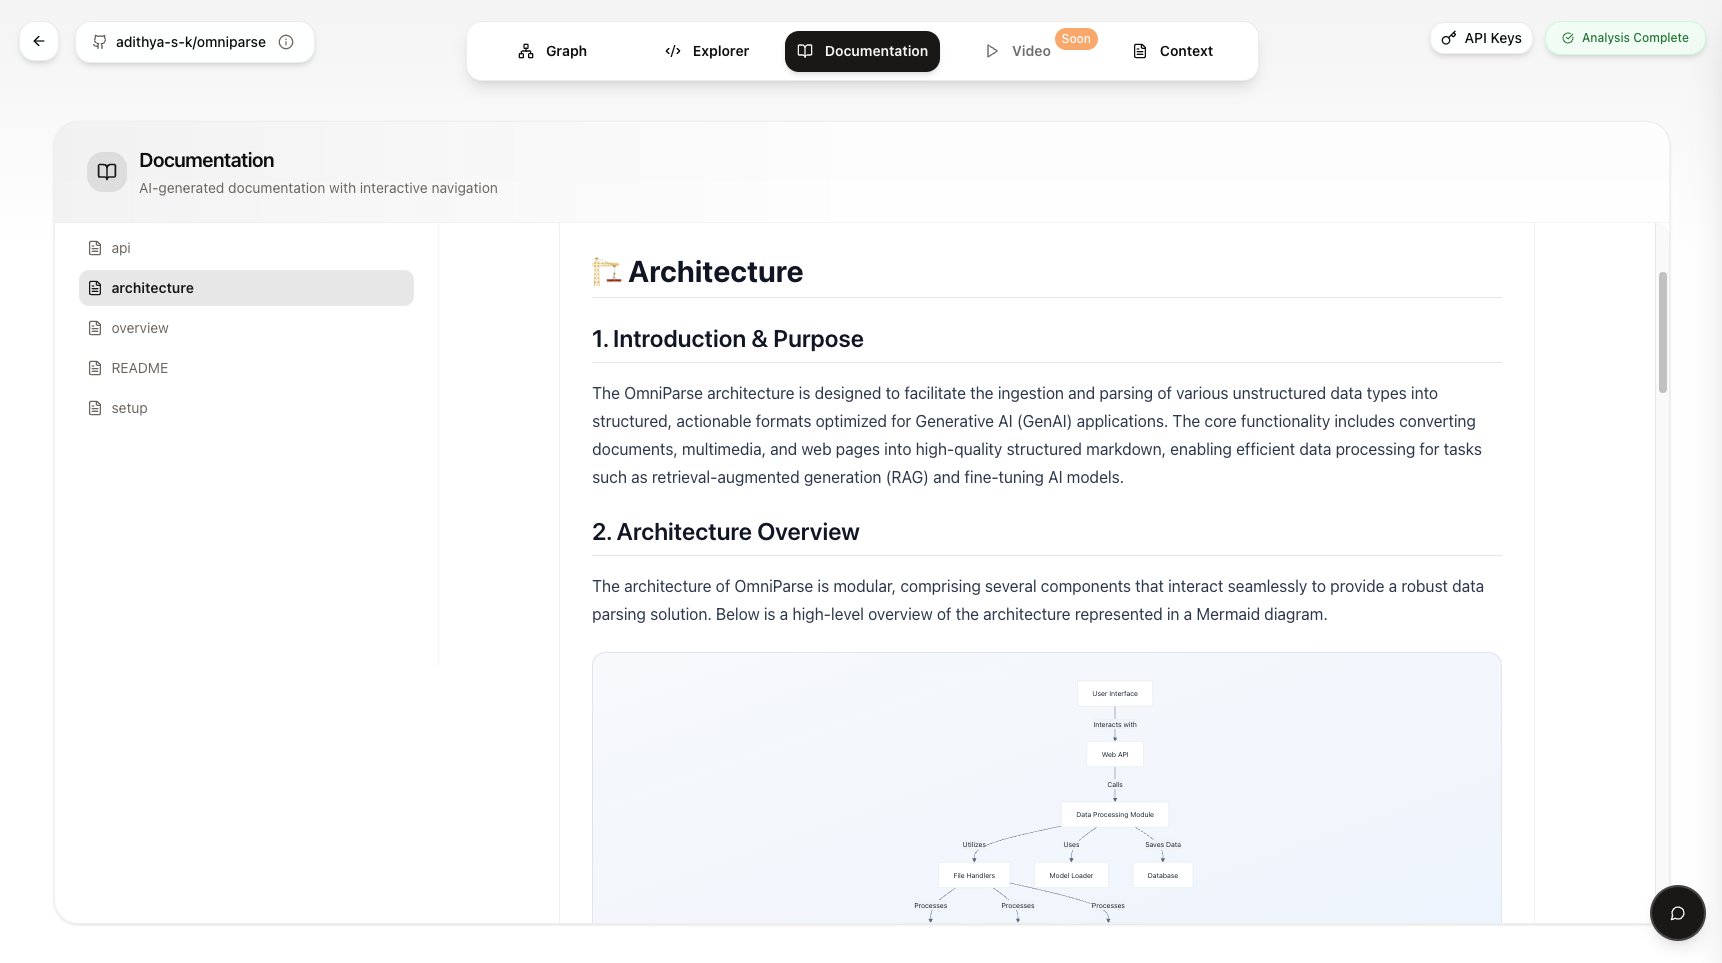The image size is (1722, 963).
Task: Click the Documentation book icon in the header
Action: pyautogui.click(x=107, y=172)
